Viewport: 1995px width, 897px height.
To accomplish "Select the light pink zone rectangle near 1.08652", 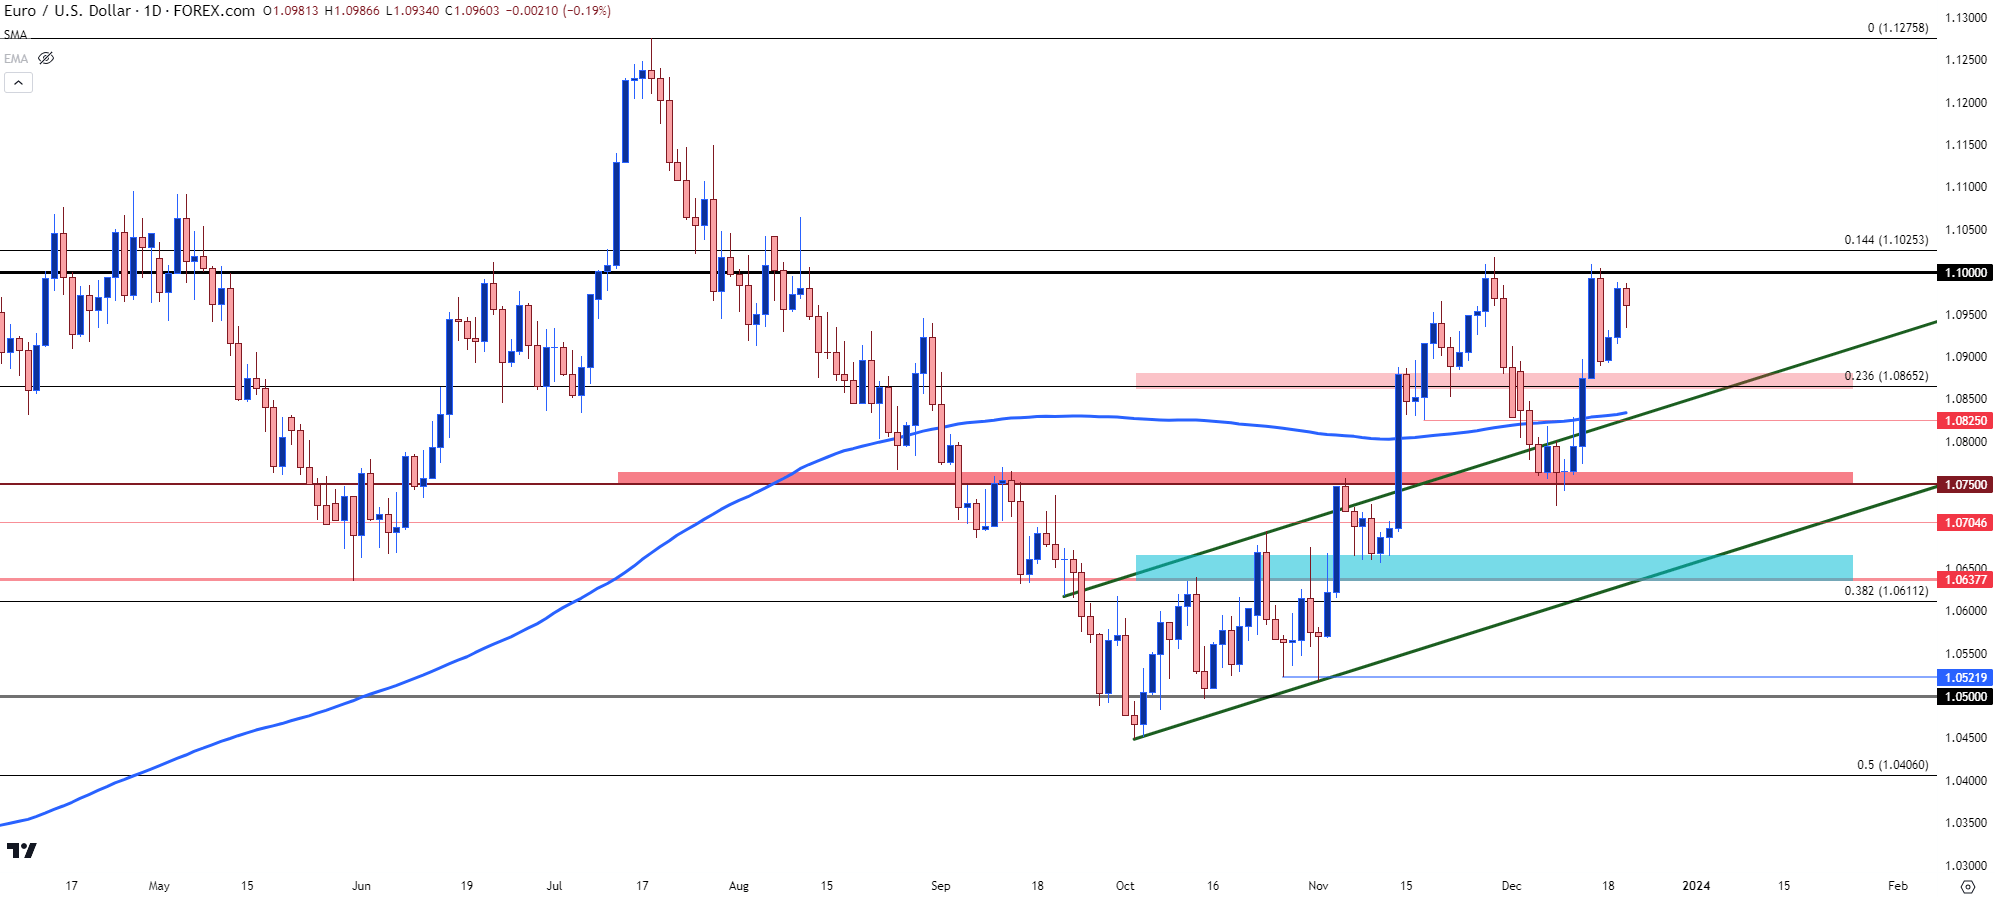I will [x=1494, y=380].
